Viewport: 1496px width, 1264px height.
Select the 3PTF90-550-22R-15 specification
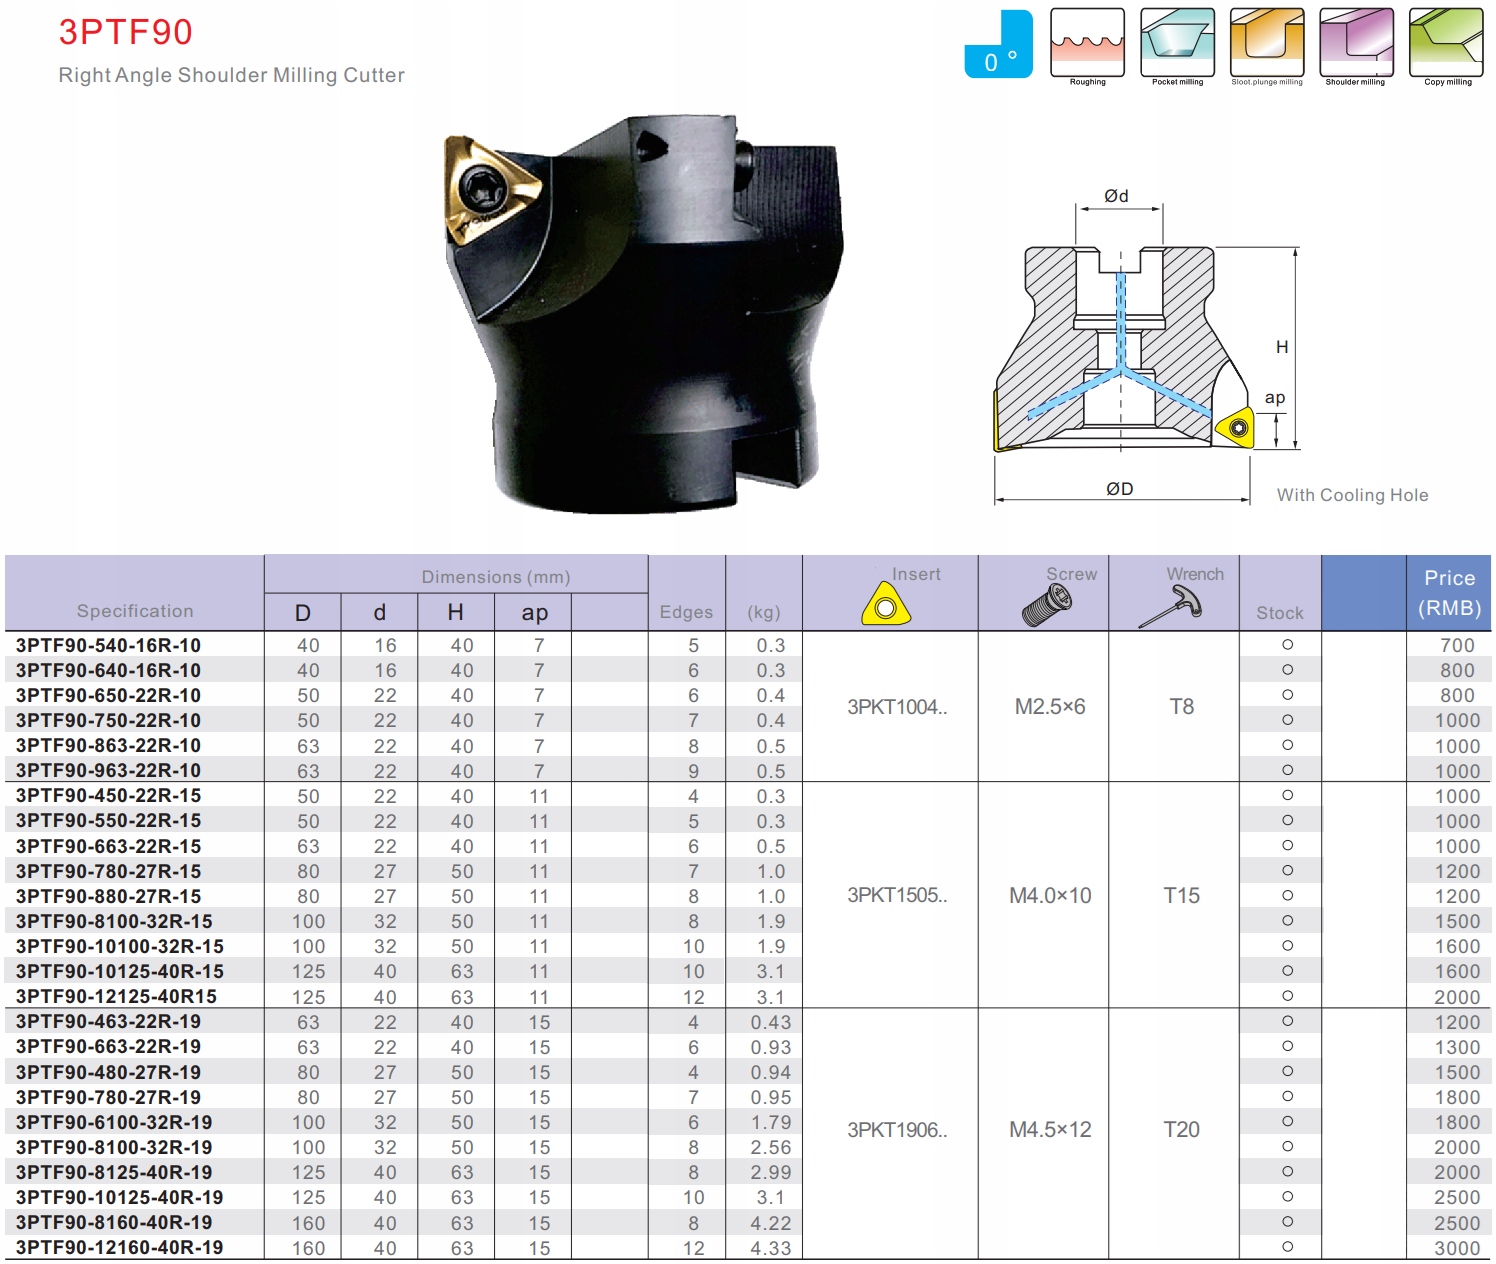pos(108,820)
